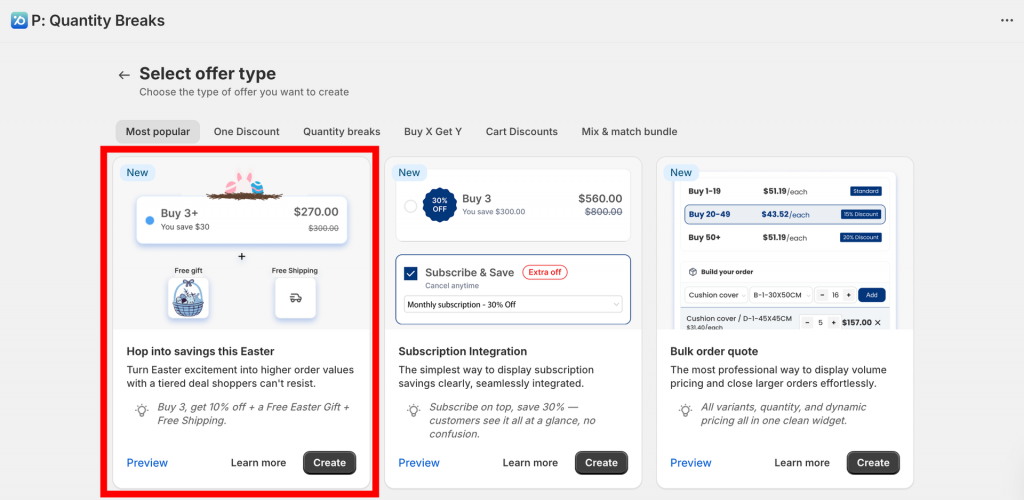Image resolution: width=1024 pixels, height=500 pixels.
Task: Expand the Cushion cover product dropdown
Action: (x=712, y=295)
